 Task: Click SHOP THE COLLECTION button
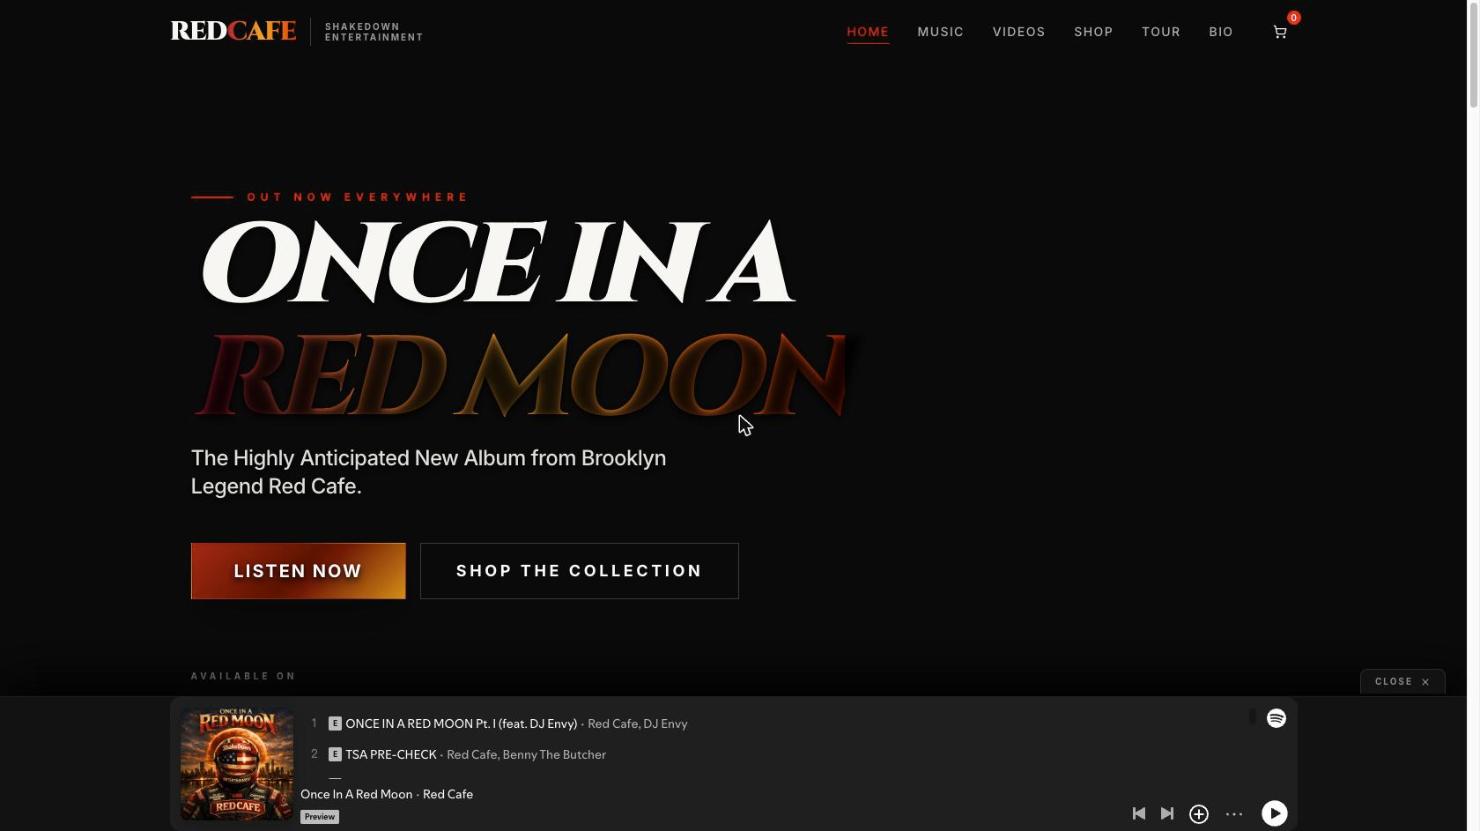579,571
